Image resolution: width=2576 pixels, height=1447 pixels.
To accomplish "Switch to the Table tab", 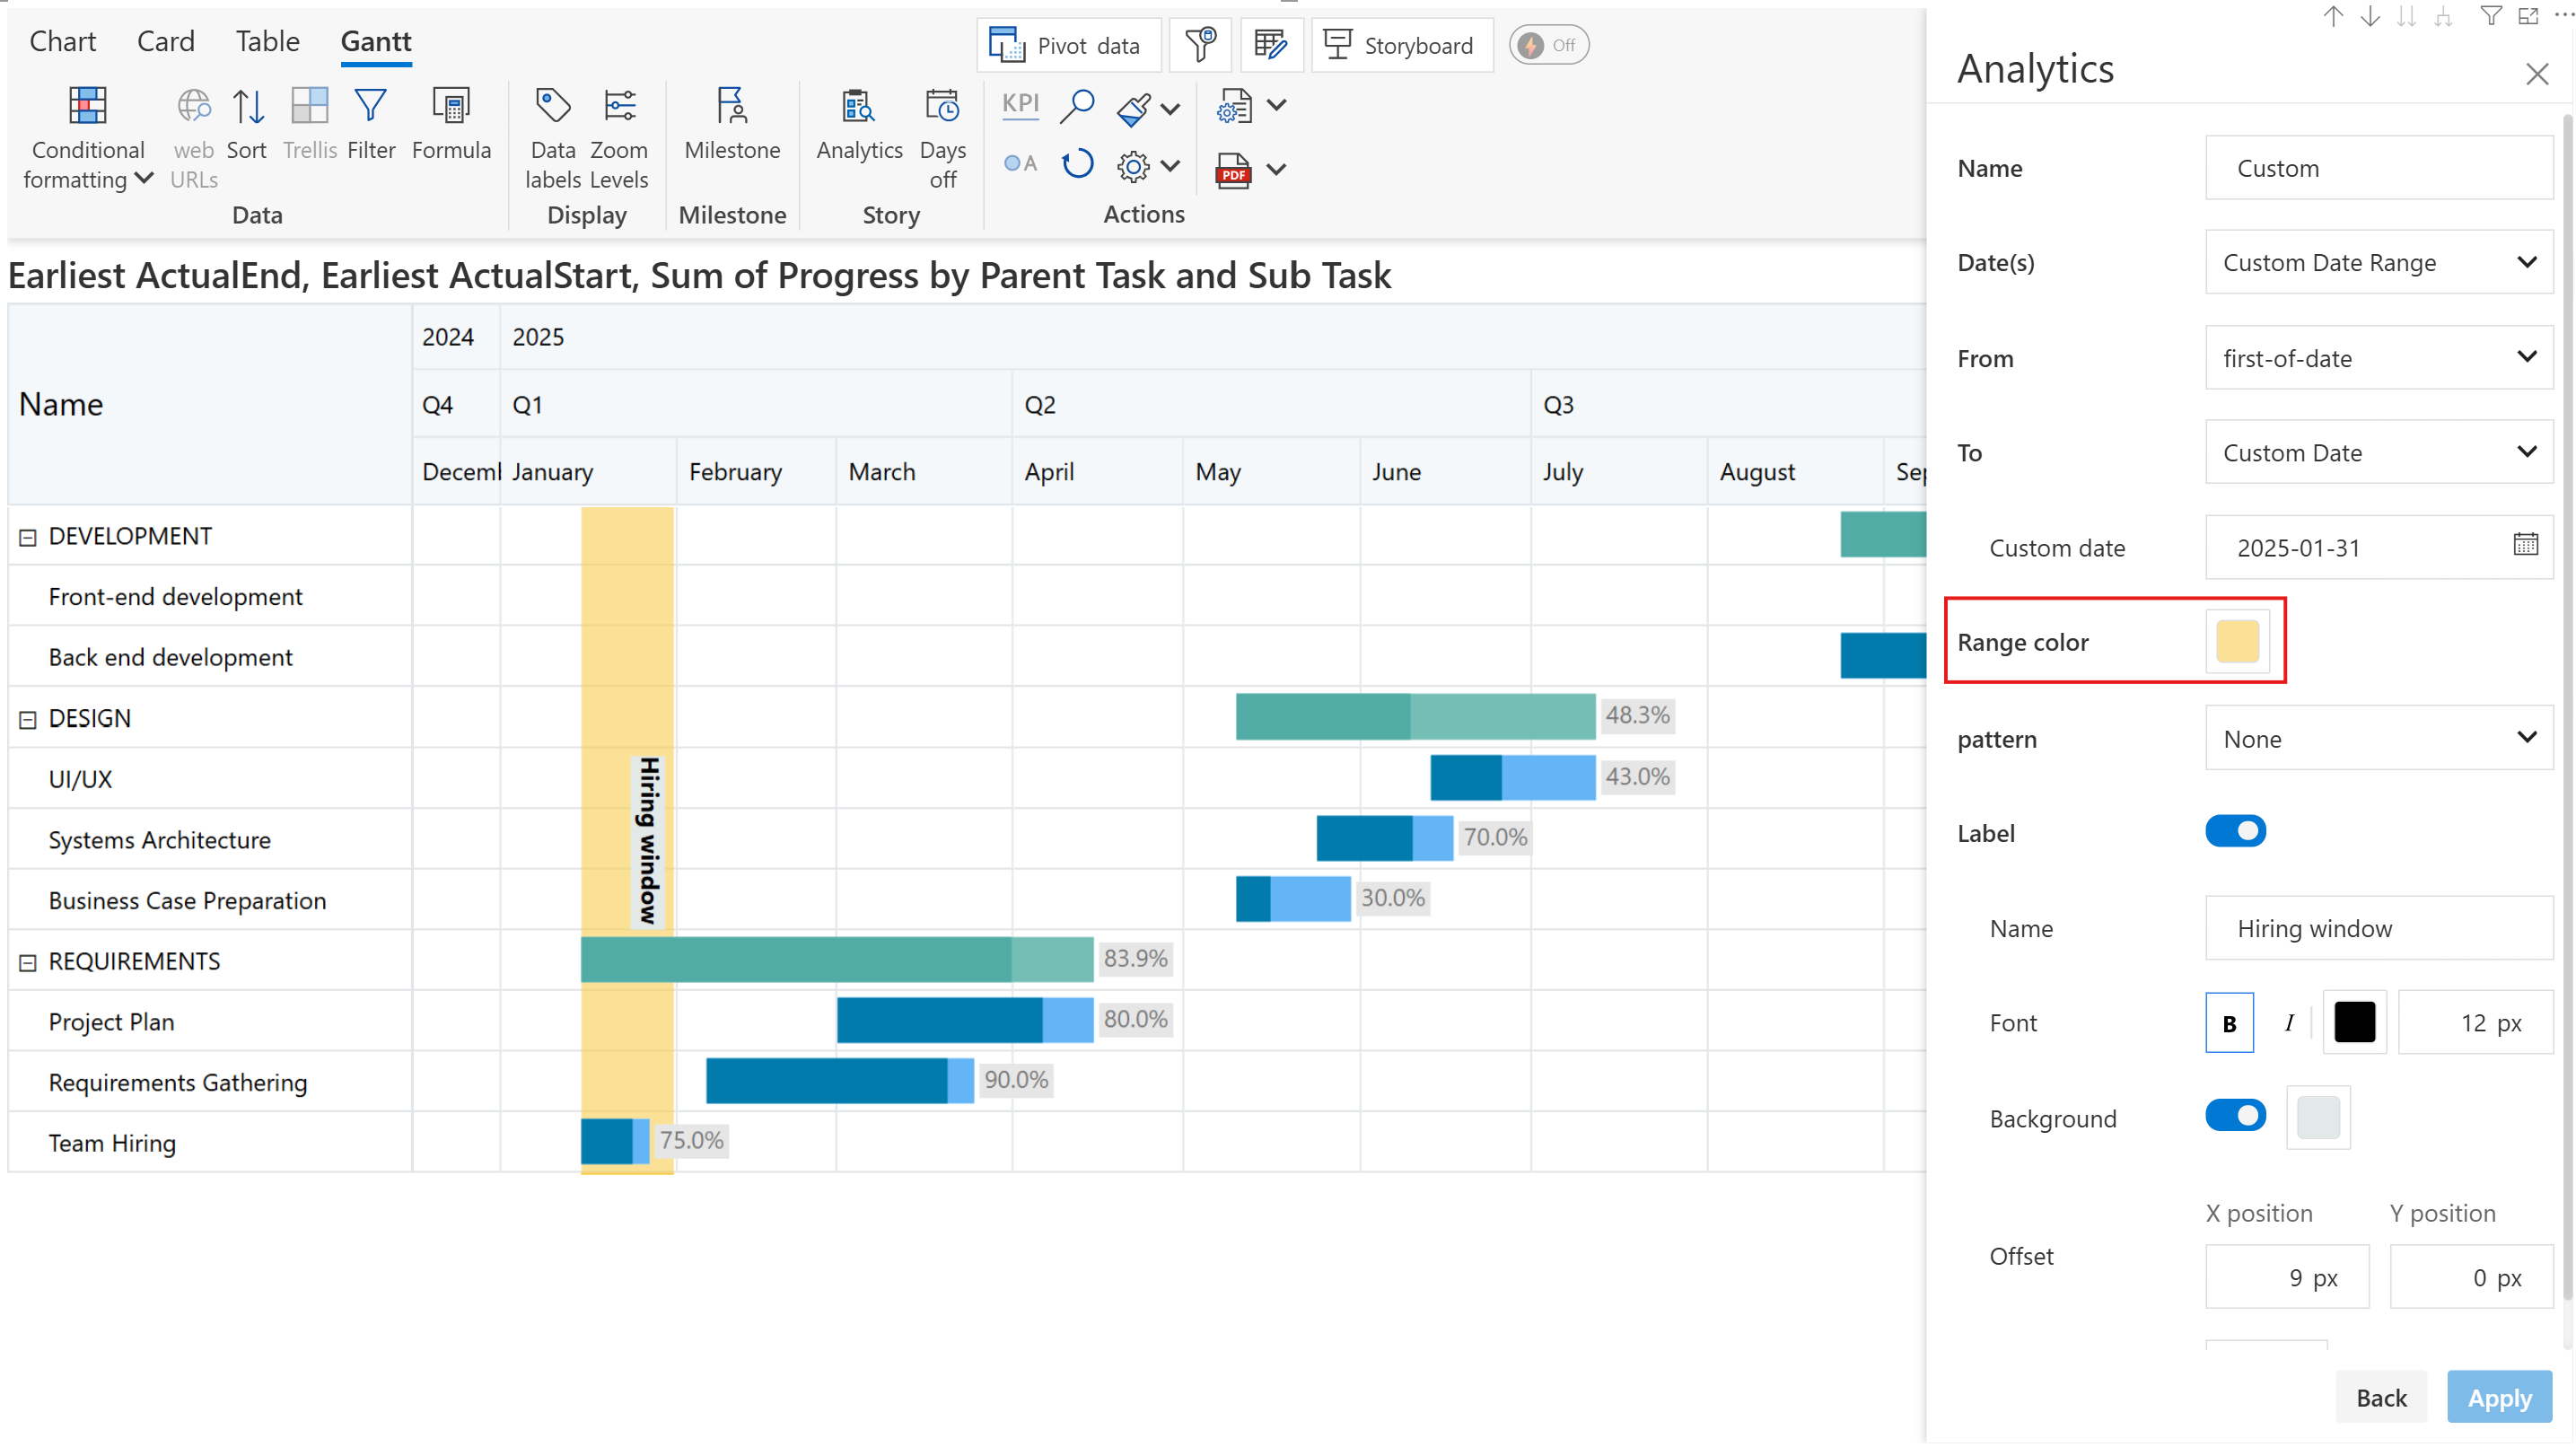I will click(x=267, y=41).
